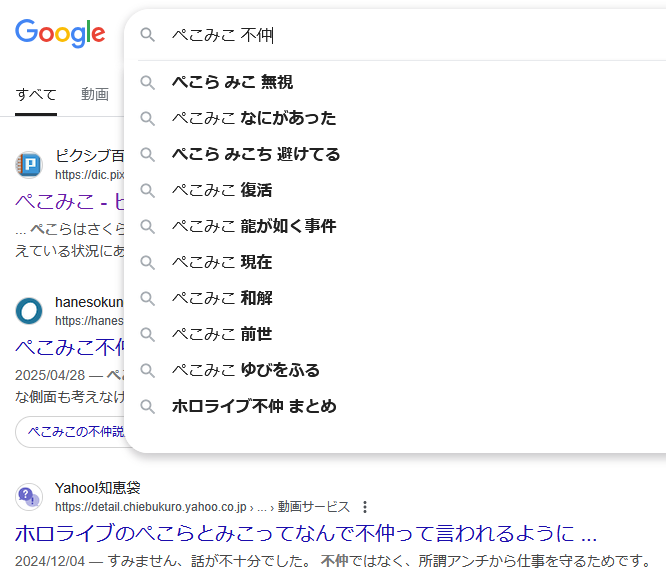Click magnifier icon beside ぺこみこ 復活 suggestion
This screenshot has width=666, height=574.
(148, 190)
